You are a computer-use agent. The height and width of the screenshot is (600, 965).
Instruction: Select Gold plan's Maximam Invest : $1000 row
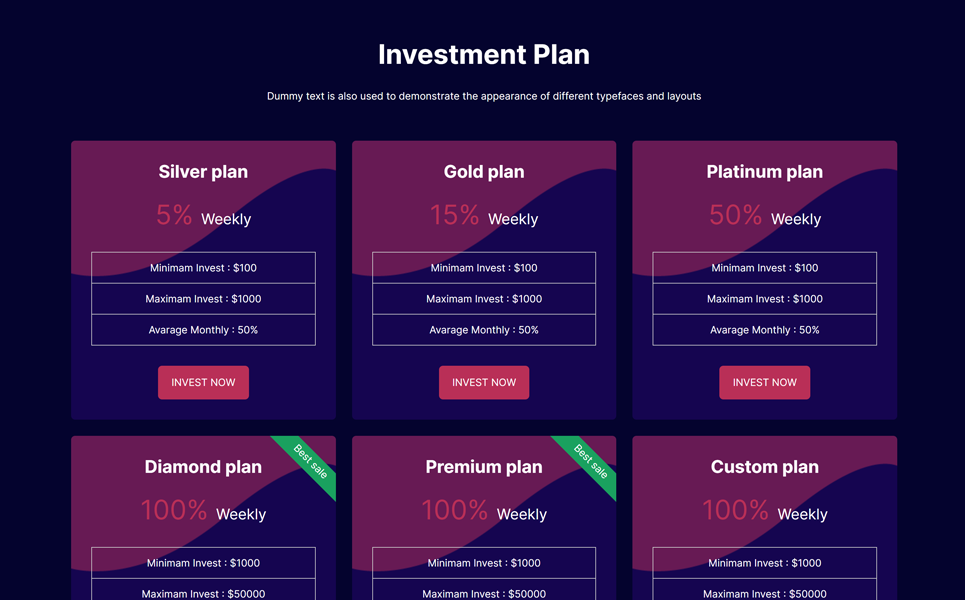484,299
